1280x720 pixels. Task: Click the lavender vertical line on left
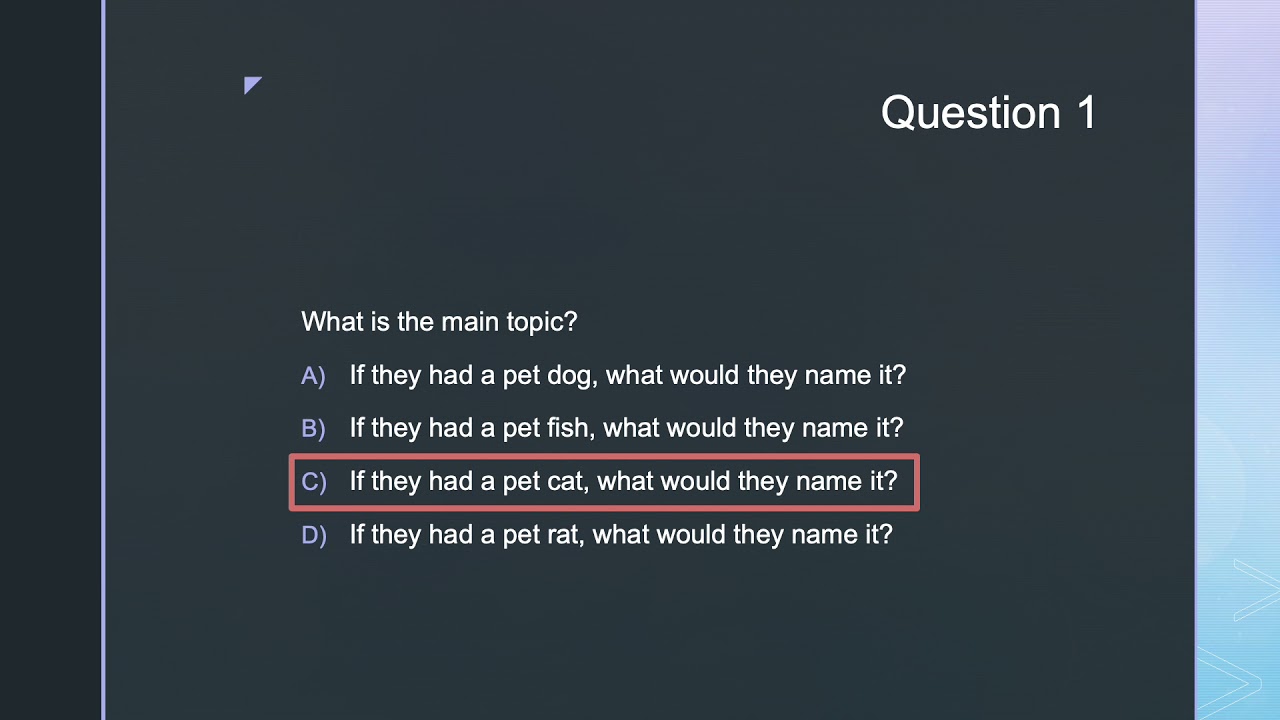[103, 360]
